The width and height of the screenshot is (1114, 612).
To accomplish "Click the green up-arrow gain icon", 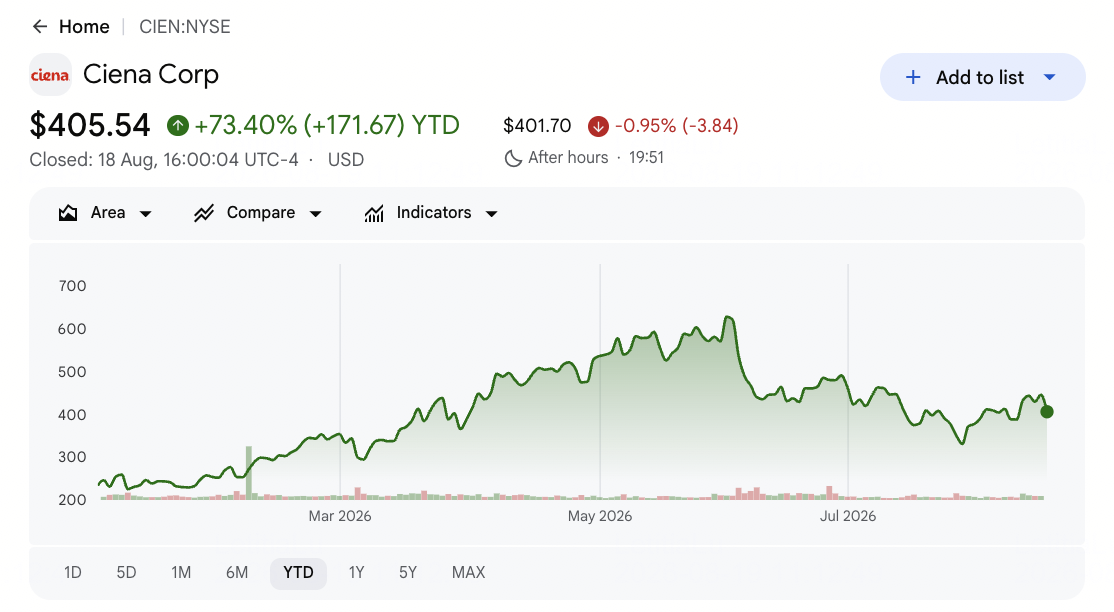I will 178,126.
